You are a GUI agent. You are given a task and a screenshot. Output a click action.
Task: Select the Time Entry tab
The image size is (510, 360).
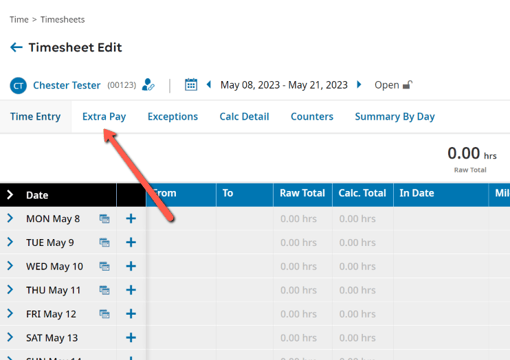pyautogui.click(x=35, y=117)
